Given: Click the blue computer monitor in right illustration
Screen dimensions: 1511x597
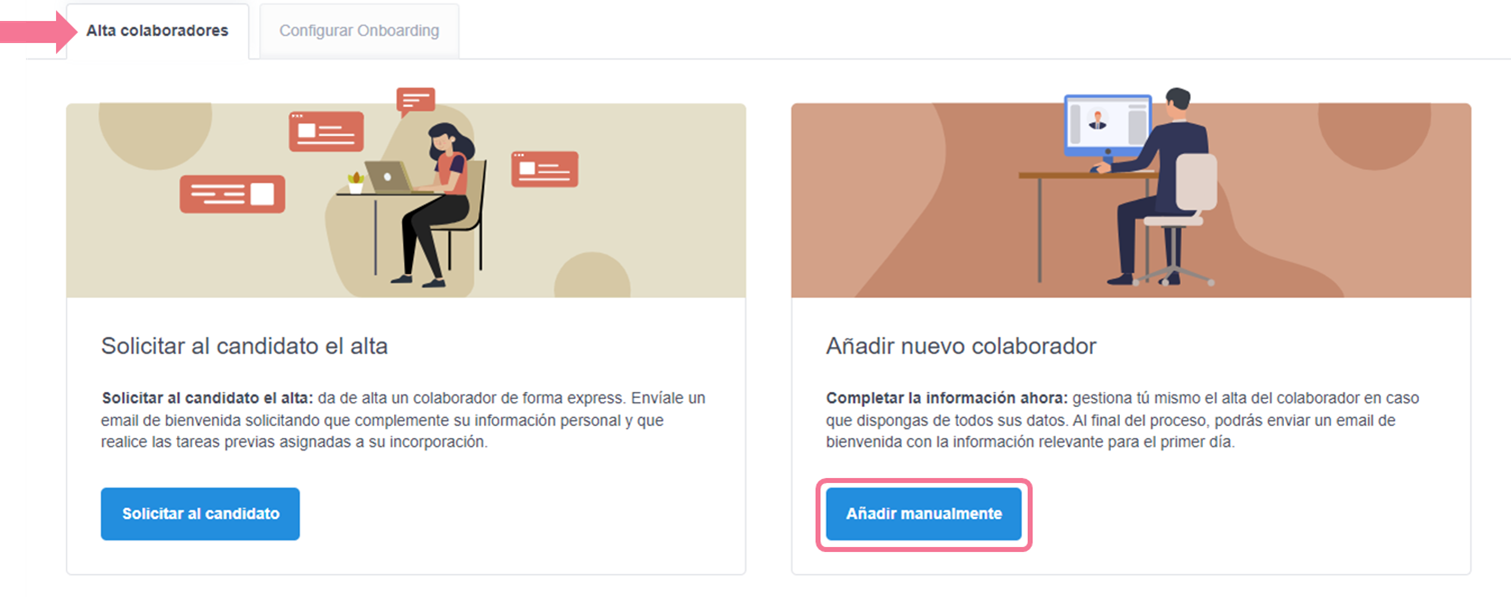Looking at the screenshot, I should [x=1108, y=125].
